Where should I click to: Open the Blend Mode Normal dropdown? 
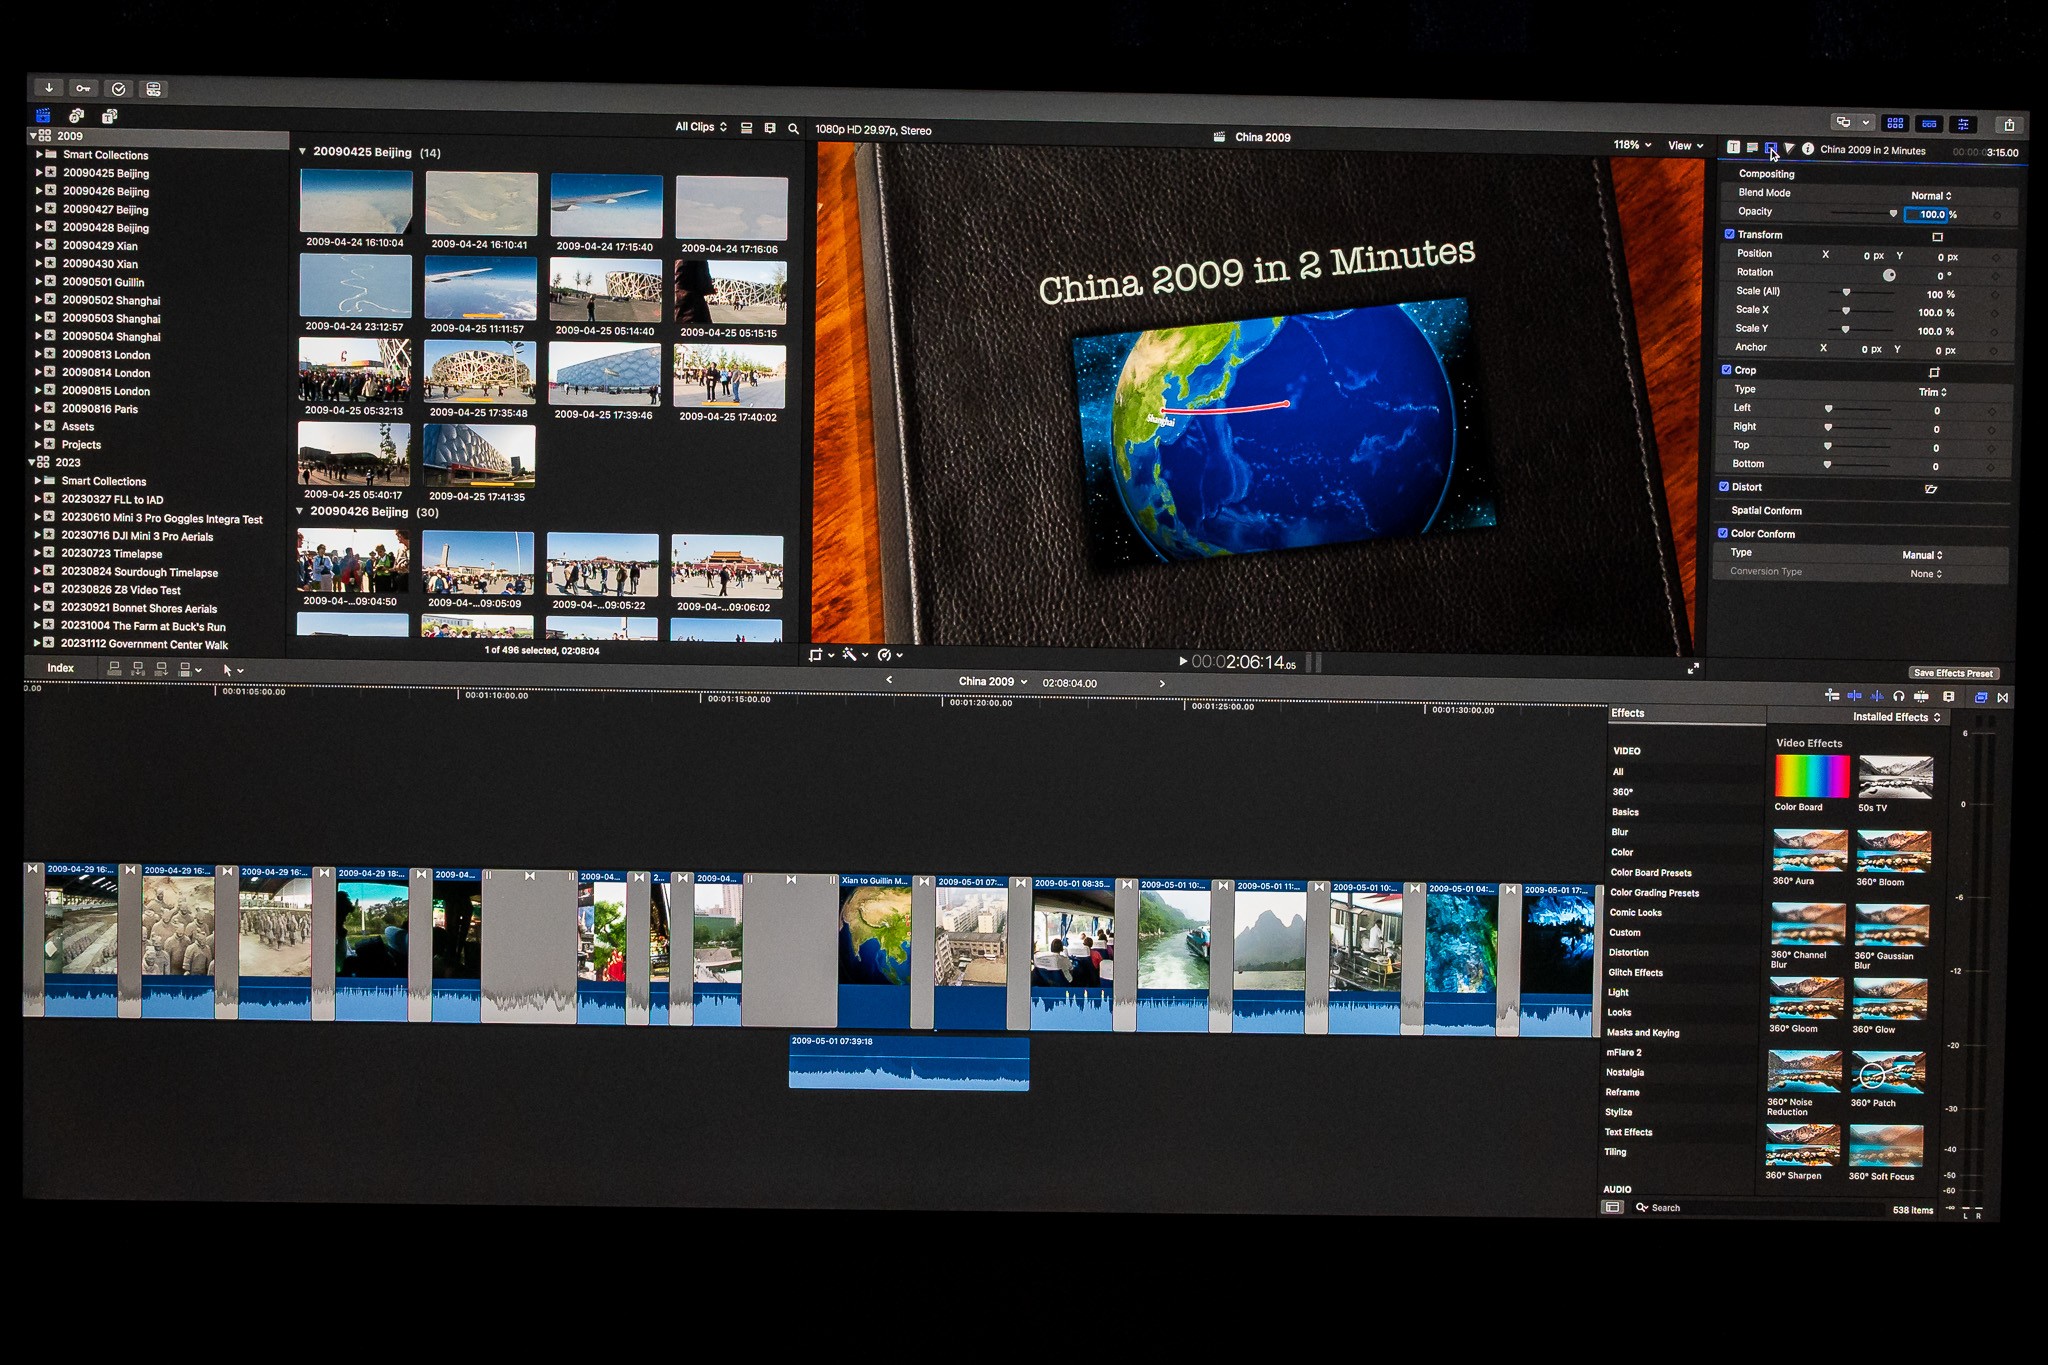(1931, 196)
